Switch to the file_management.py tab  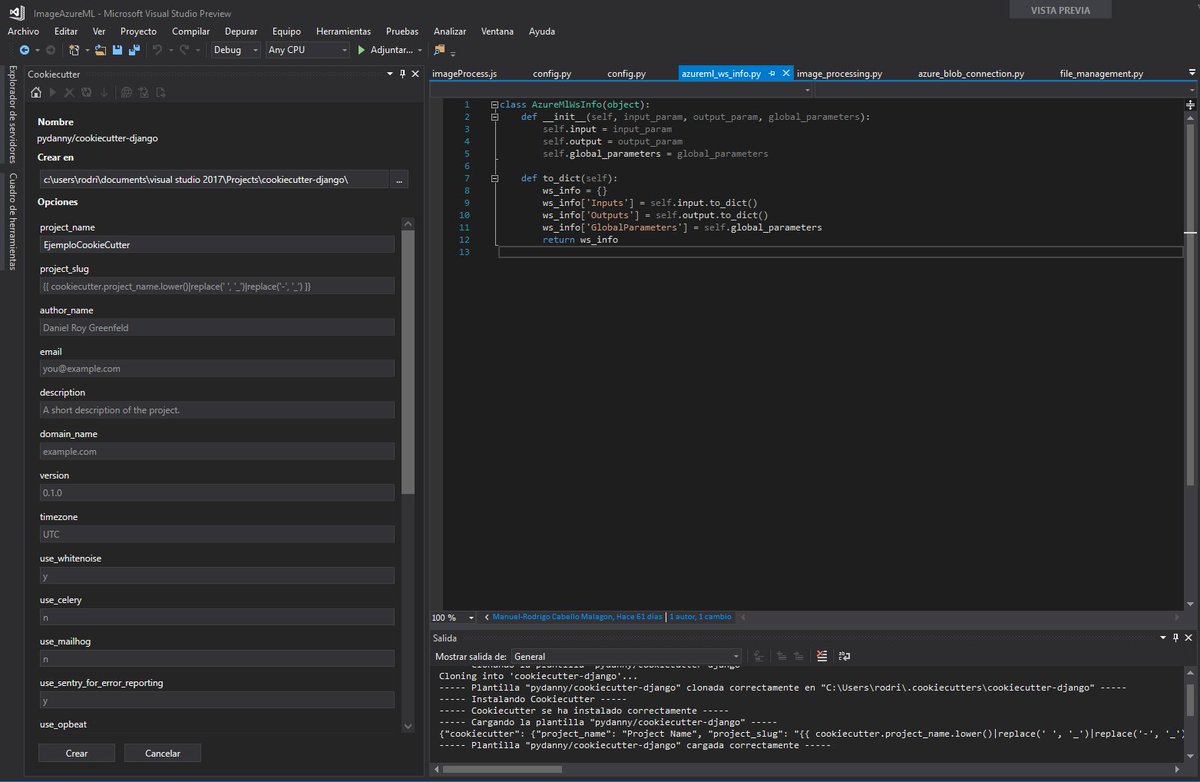tap(1101, 73)
